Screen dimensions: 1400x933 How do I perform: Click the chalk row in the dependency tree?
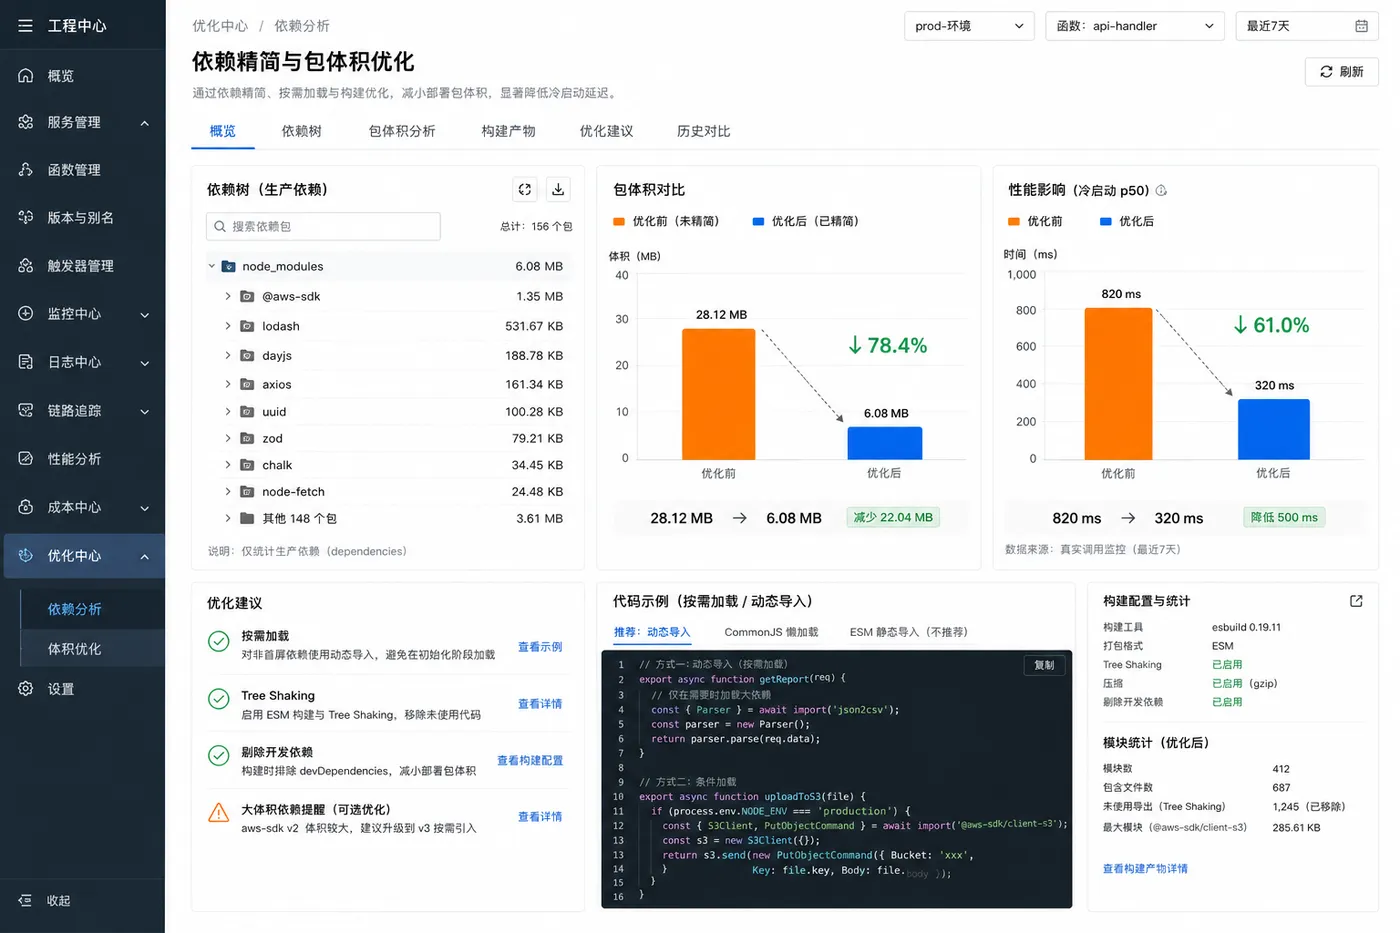tap(388, 466)
